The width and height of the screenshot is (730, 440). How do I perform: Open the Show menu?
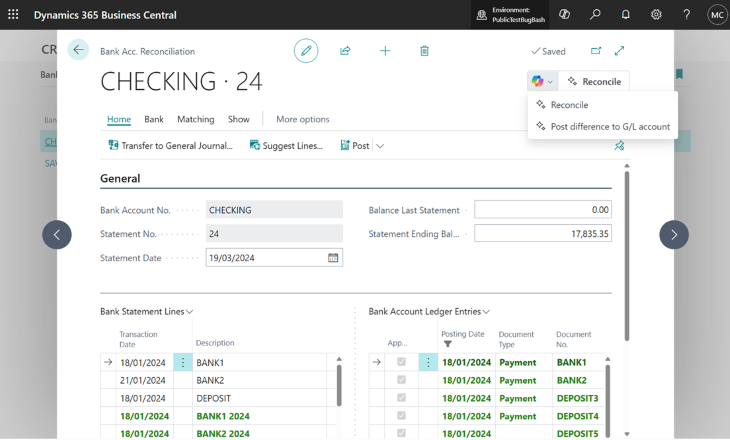click(238, 119)
